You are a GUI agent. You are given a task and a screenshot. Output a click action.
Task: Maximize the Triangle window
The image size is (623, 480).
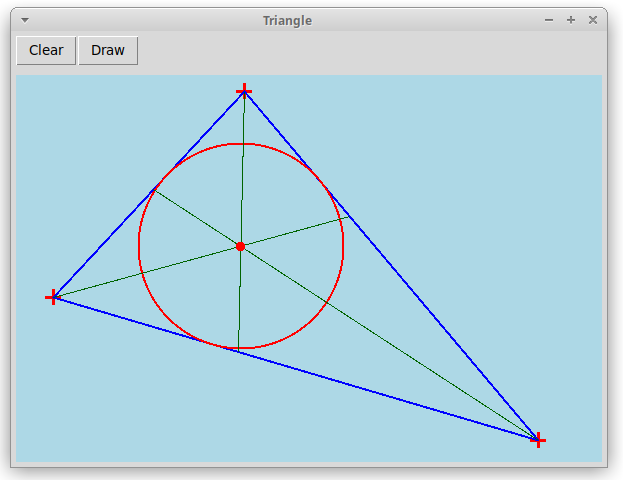[x=571, y=20]
